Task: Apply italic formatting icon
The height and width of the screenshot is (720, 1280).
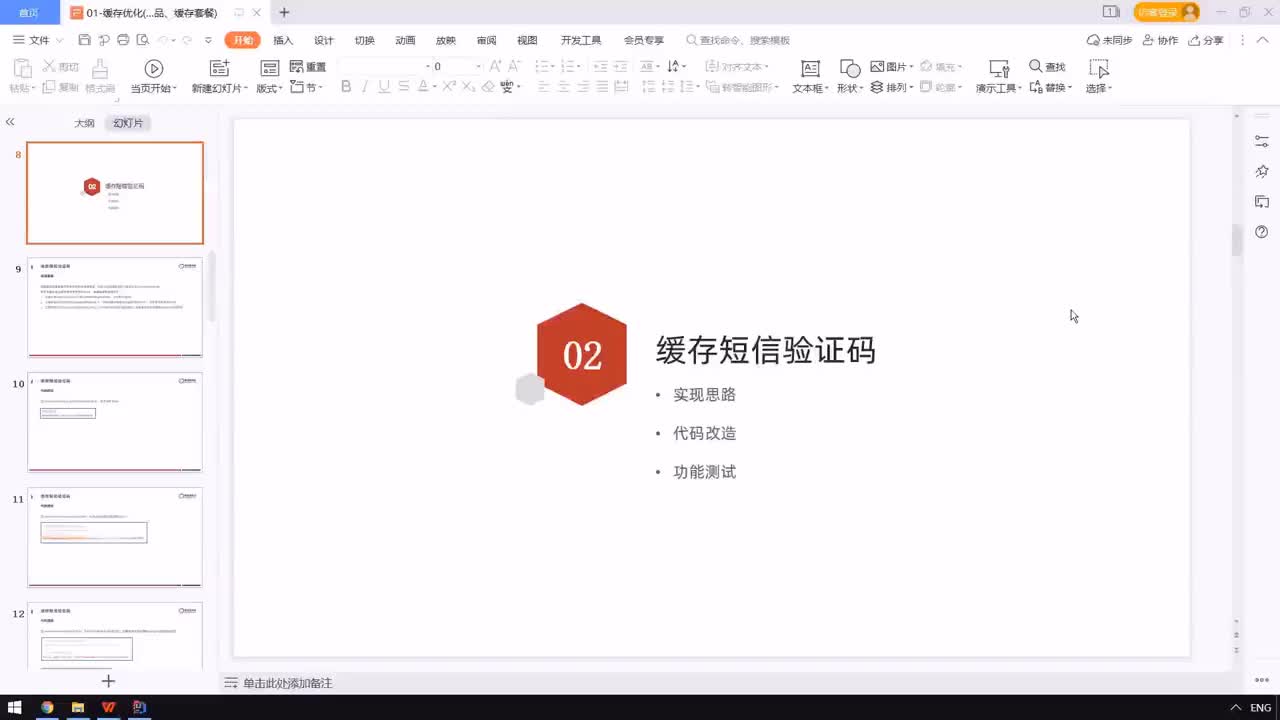Action: pyautogui.click(x=365, y=87)
